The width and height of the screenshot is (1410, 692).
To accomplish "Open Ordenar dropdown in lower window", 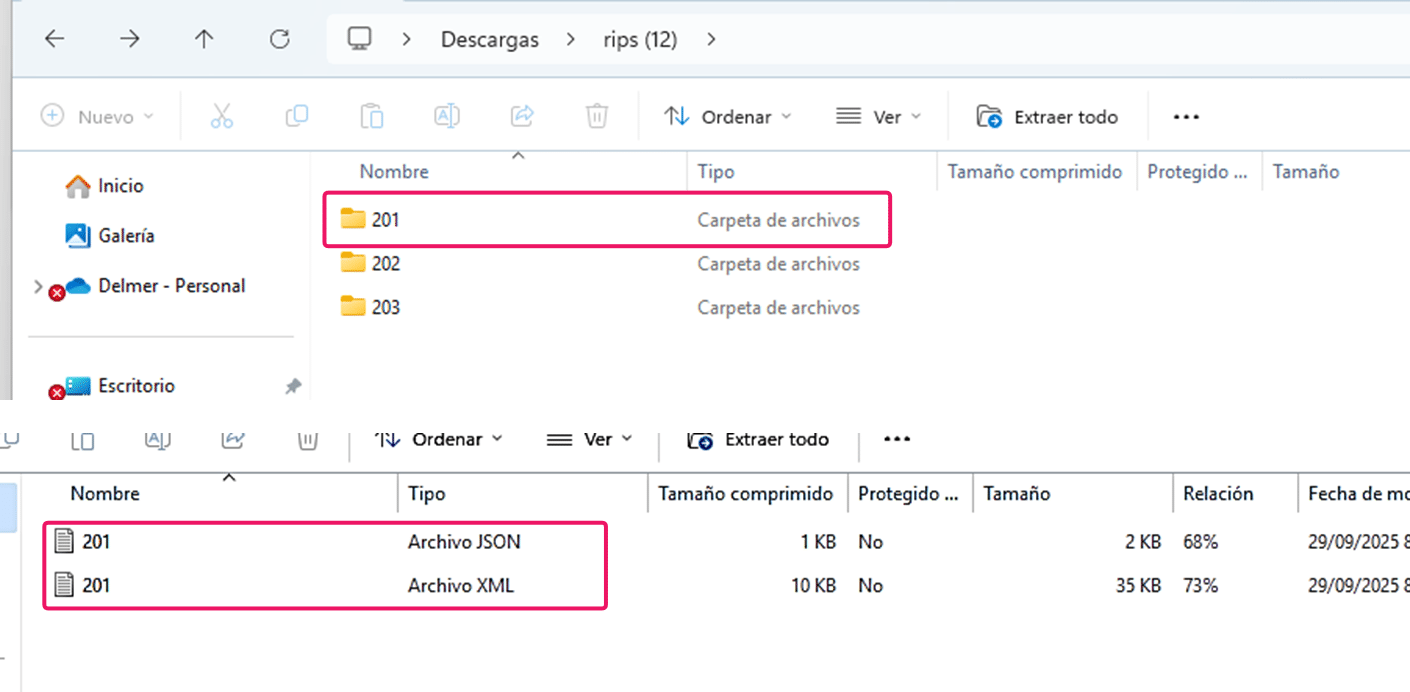I will (x=438, y=439).
